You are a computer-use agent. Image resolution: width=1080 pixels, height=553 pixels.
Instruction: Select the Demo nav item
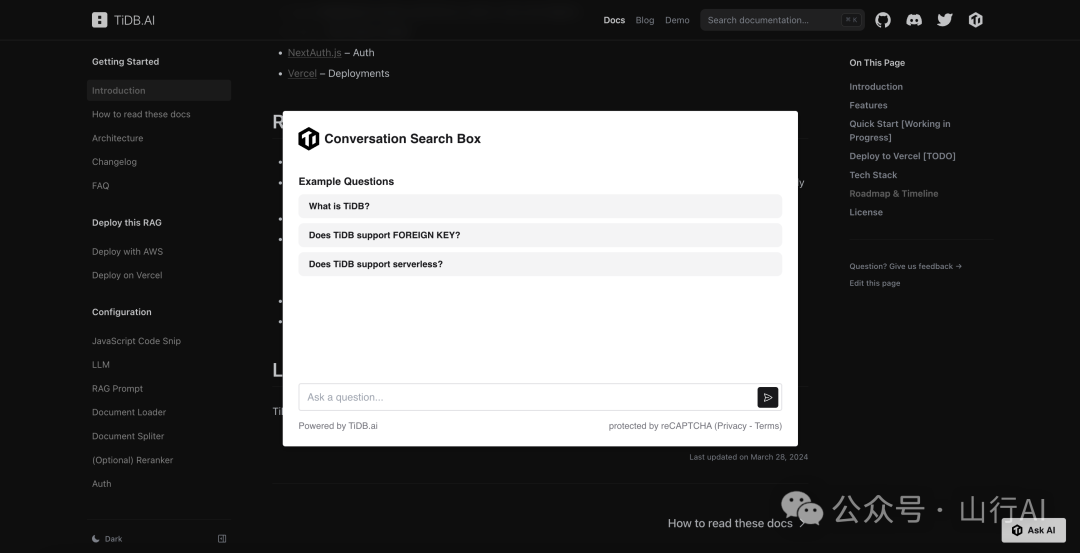[677, 20]
